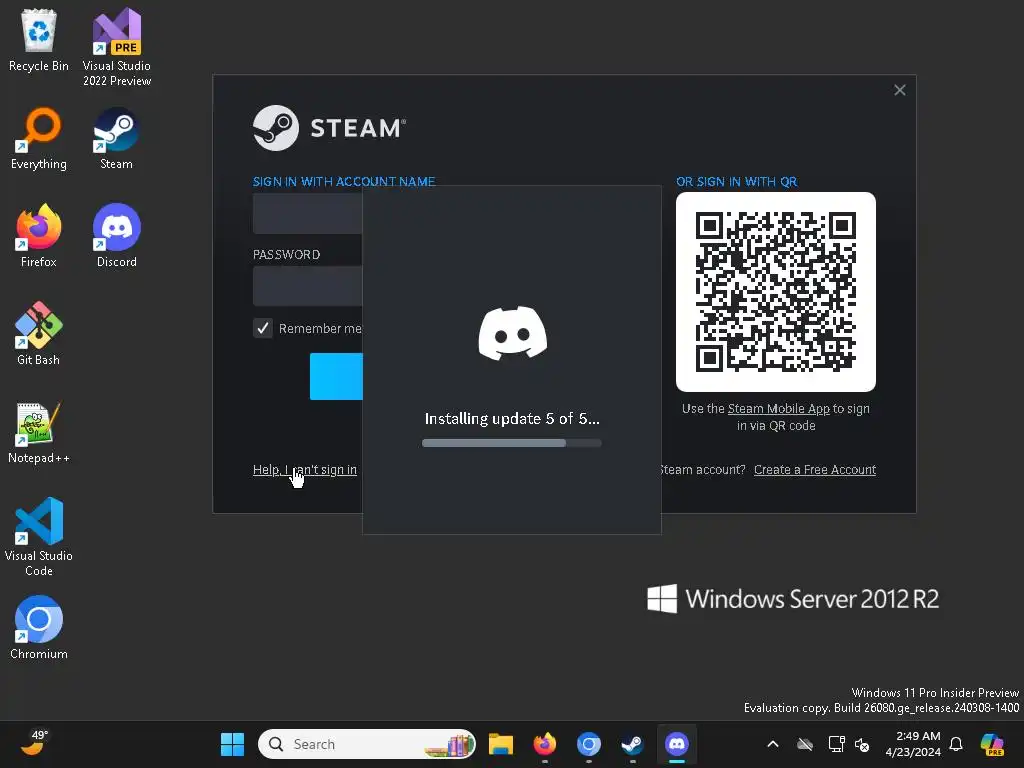This screenshot has height=768, width=1024.
Task: Open network status tray icon
Action: point(837,744)
